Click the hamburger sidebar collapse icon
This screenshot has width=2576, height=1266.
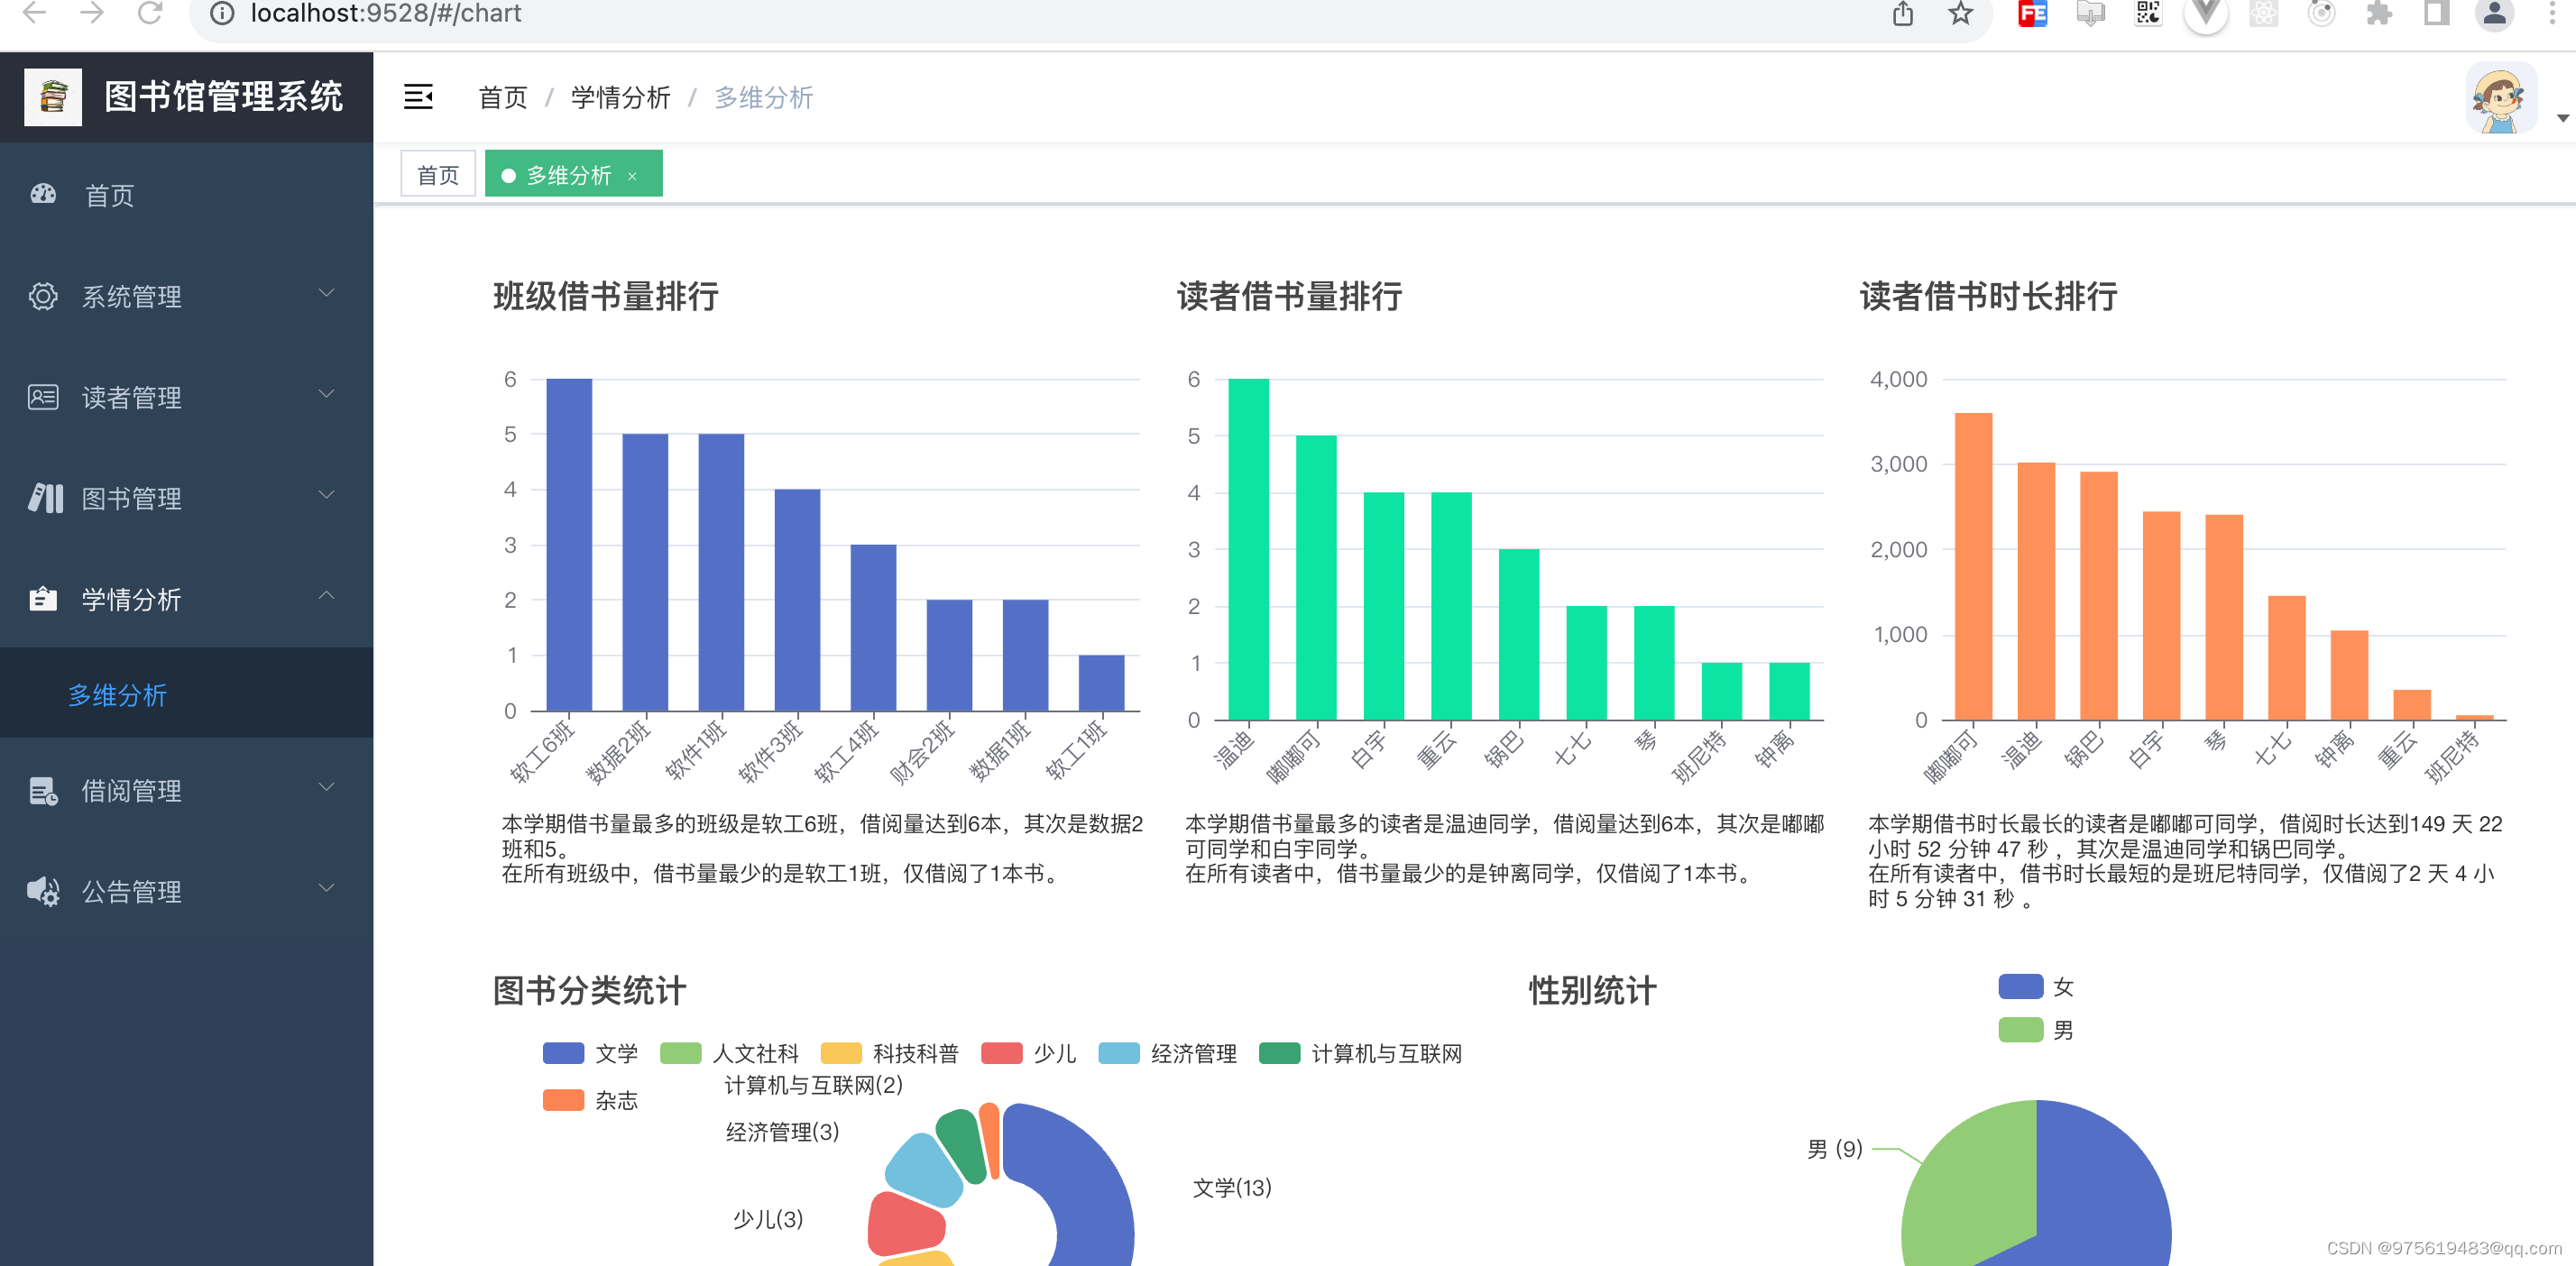(x=418, y=97)
